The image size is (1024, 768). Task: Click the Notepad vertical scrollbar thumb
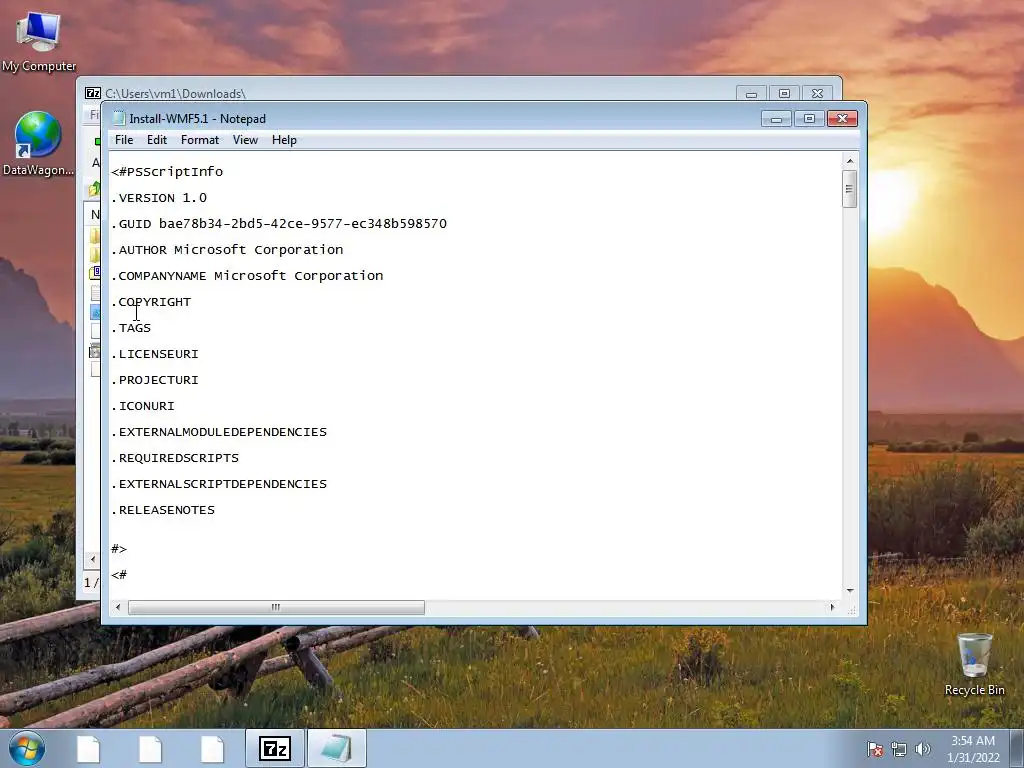tap(850, 189)
